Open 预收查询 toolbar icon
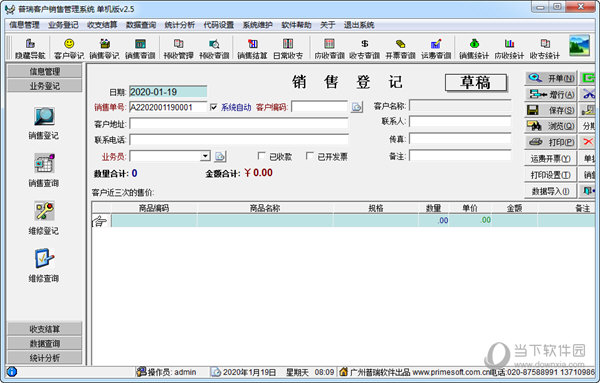 [214, 49]
